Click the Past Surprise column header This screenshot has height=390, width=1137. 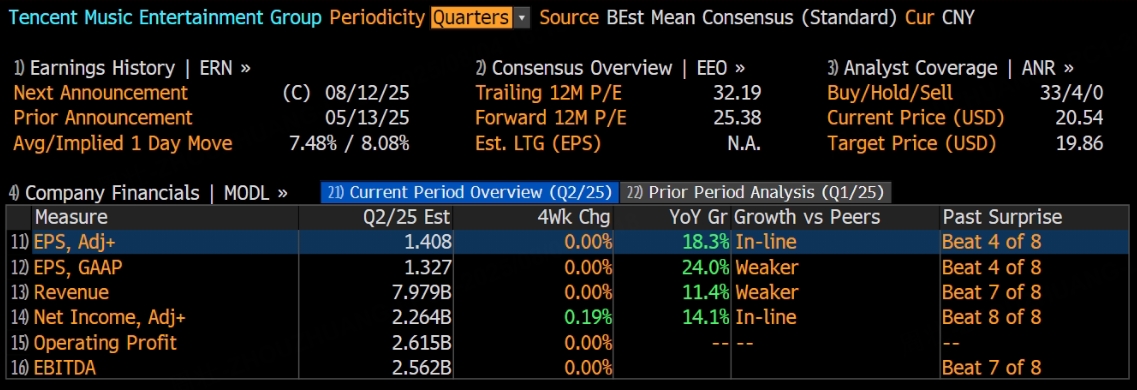(x=1001, y=217)
